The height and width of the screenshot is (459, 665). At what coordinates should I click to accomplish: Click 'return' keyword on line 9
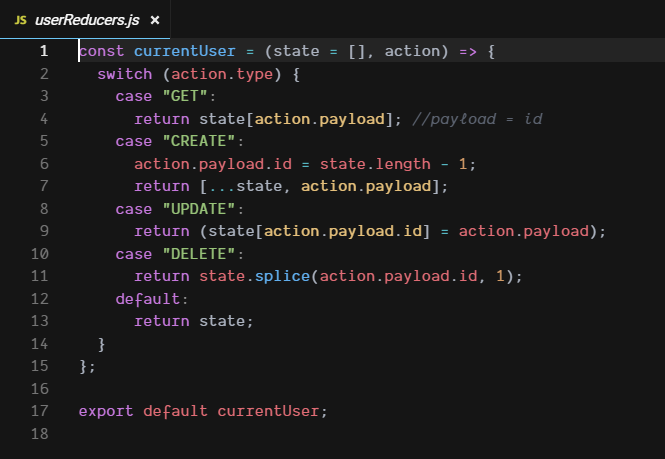click(162, 231)
